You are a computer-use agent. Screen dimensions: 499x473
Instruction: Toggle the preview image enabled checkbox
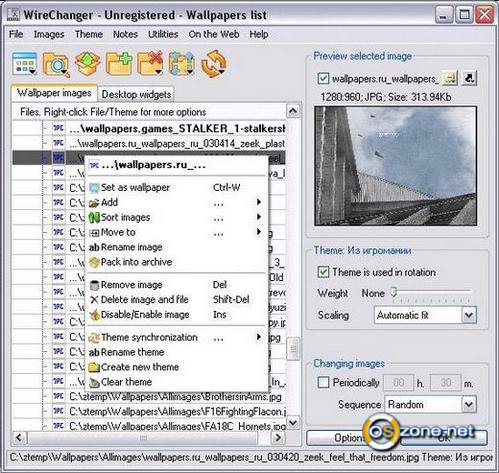323,79
